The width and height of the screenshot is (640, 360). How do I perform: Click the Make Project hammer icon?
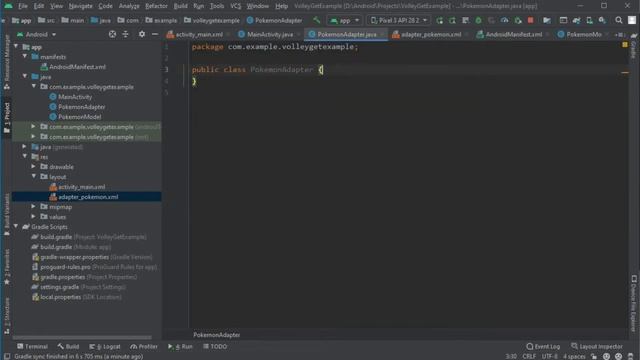click(x=316, y=20)
